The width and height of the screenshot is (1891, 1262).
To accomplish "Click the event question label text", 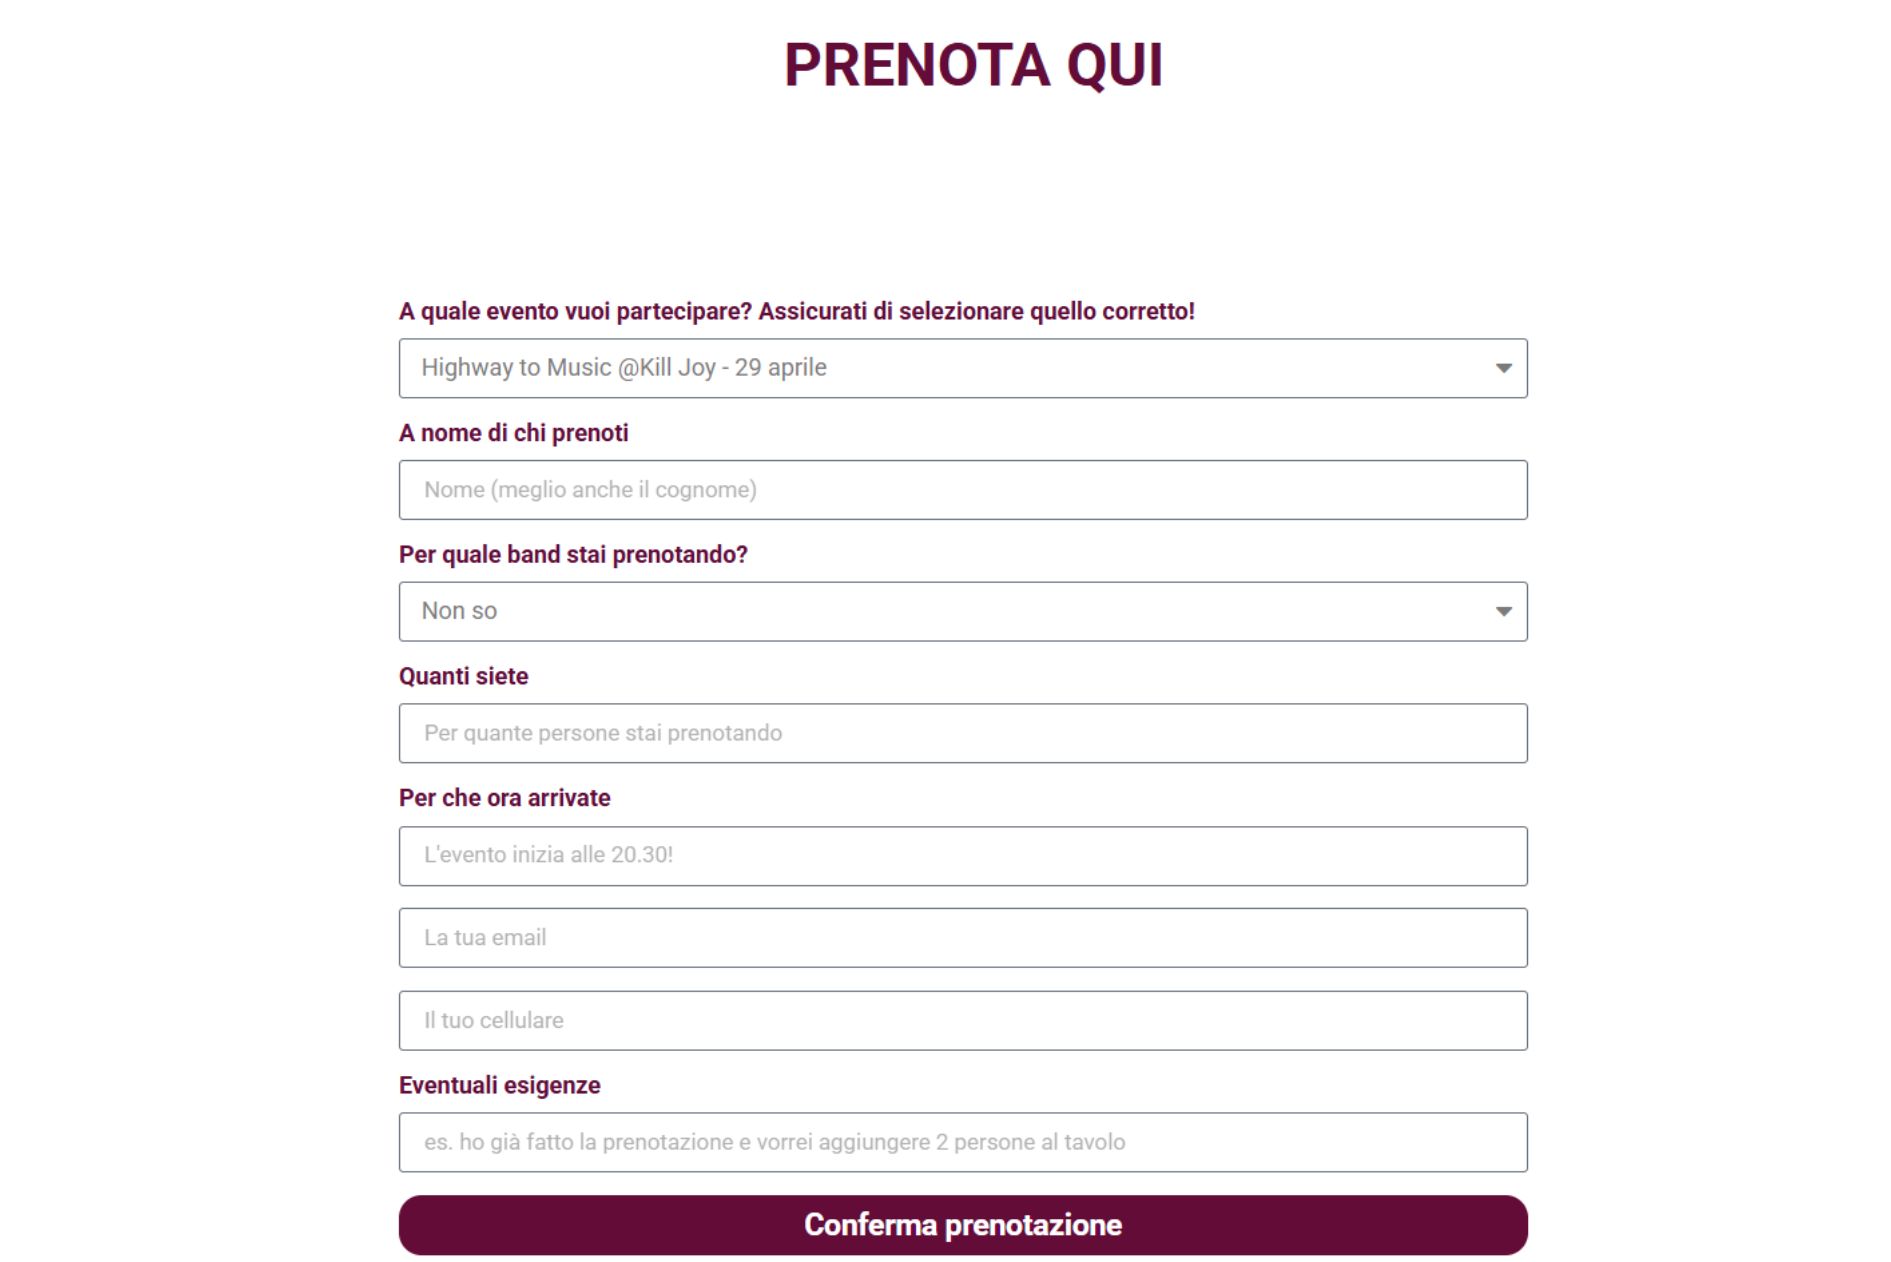I will (796, 311).
